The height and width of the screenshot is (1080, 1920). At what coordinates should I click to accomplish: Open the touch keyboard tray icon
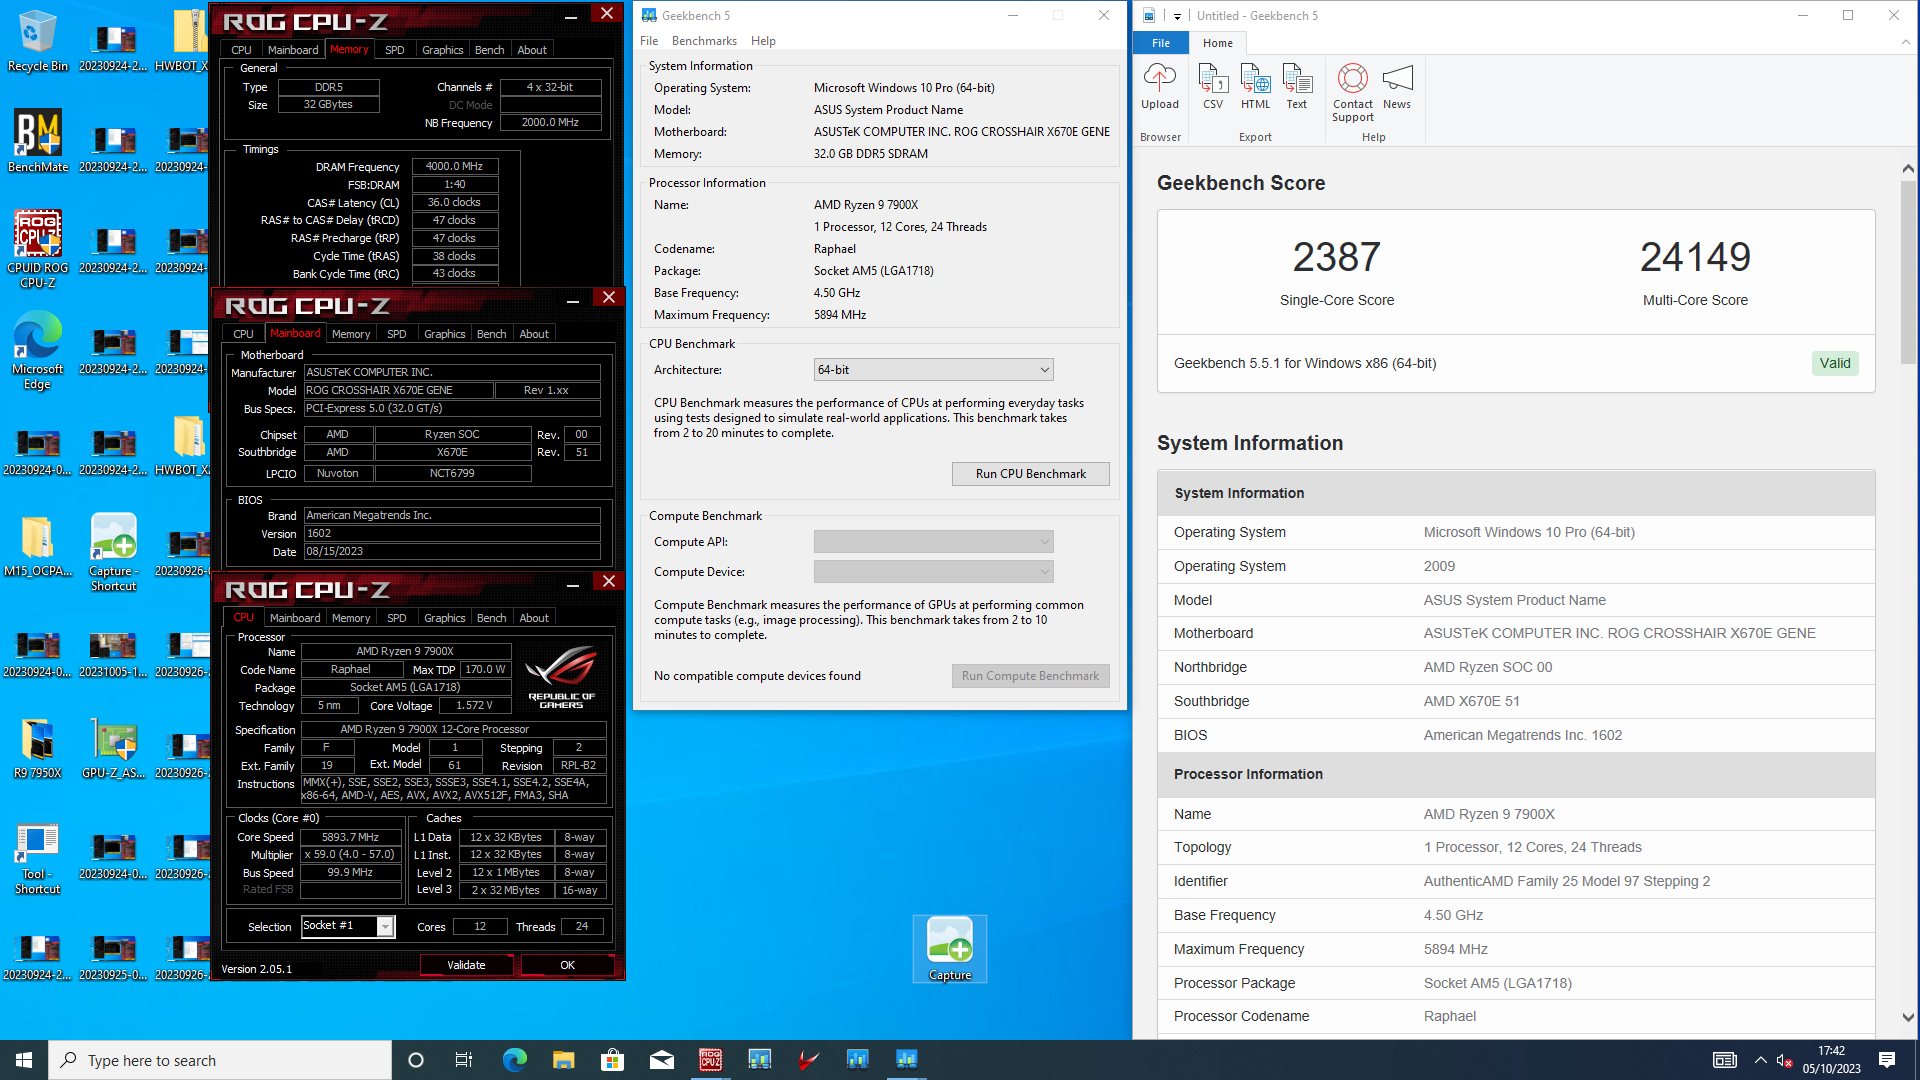1725,1060
